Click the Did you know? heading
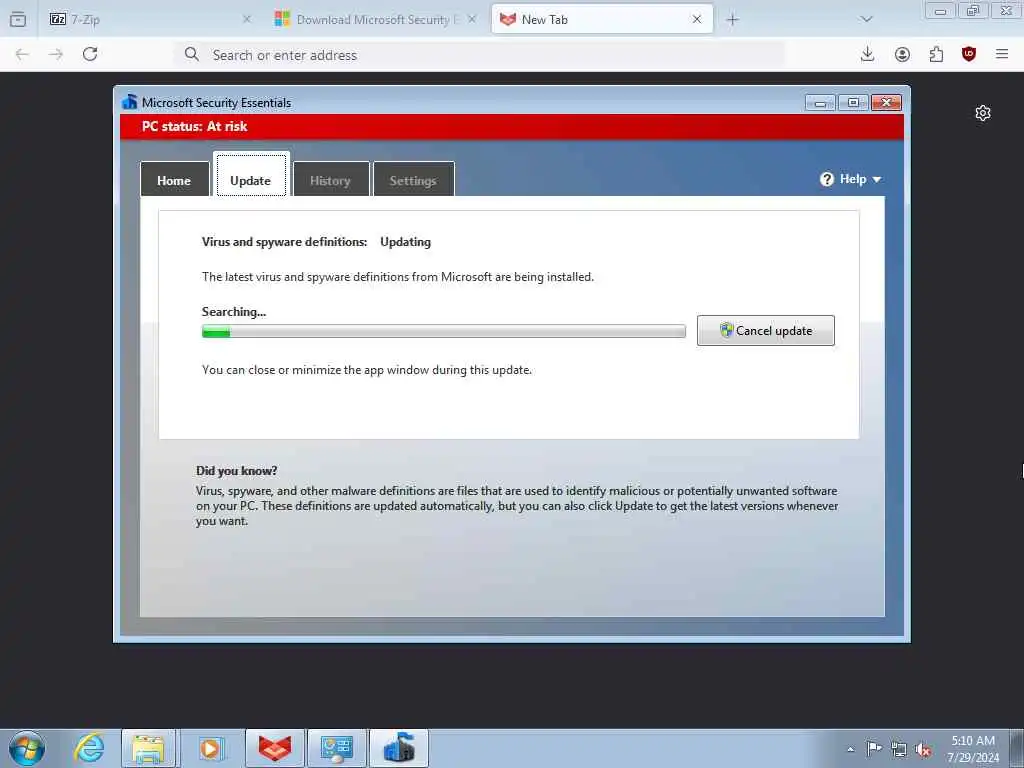Screen dimensions: 1024x768 tap(236, 471)
